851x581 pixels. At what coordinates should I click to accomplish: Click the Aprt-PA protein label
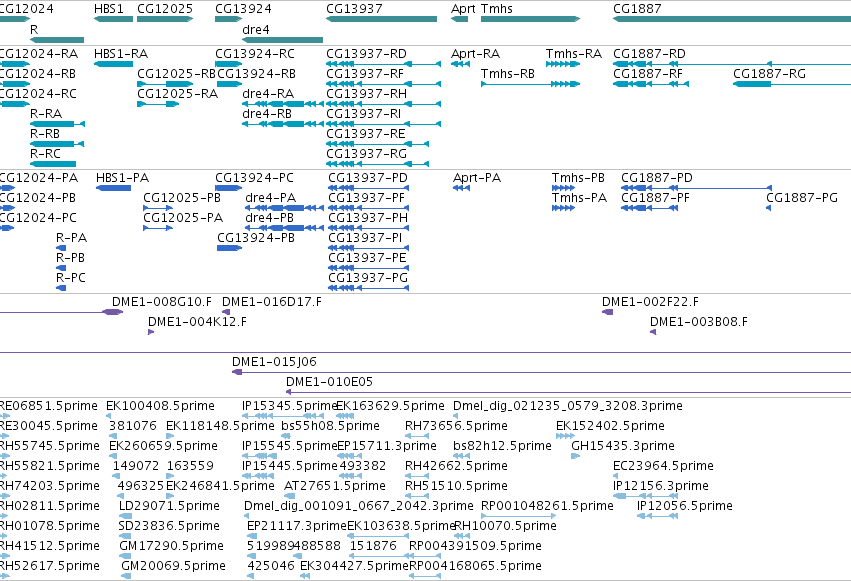(477, 178)
